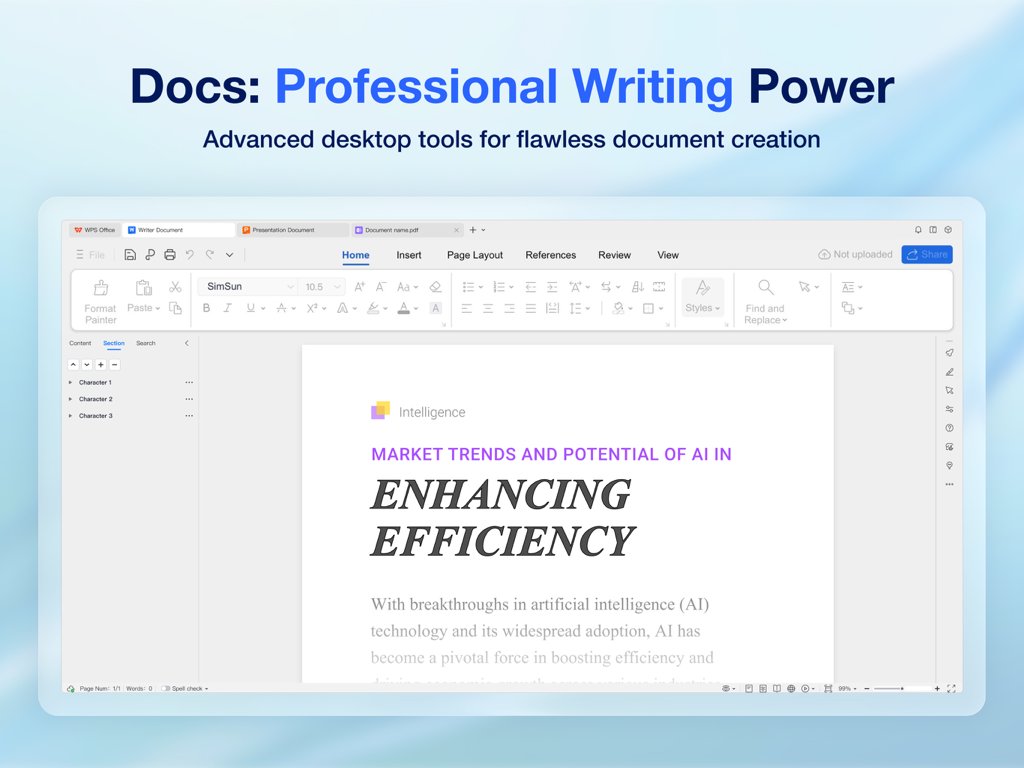Click the Clear Formatting (eraser) icon
Viewport: 1024px width, 768px height.
click(435, 287)
